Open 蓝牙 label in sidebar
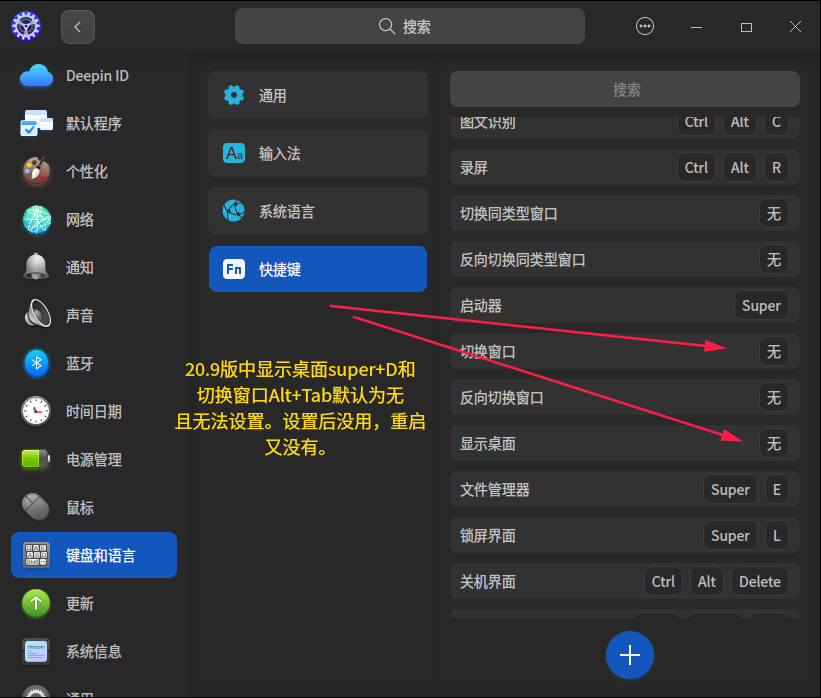Image resolution: width=821 pixels, height=698 pixels. (80, 363)
